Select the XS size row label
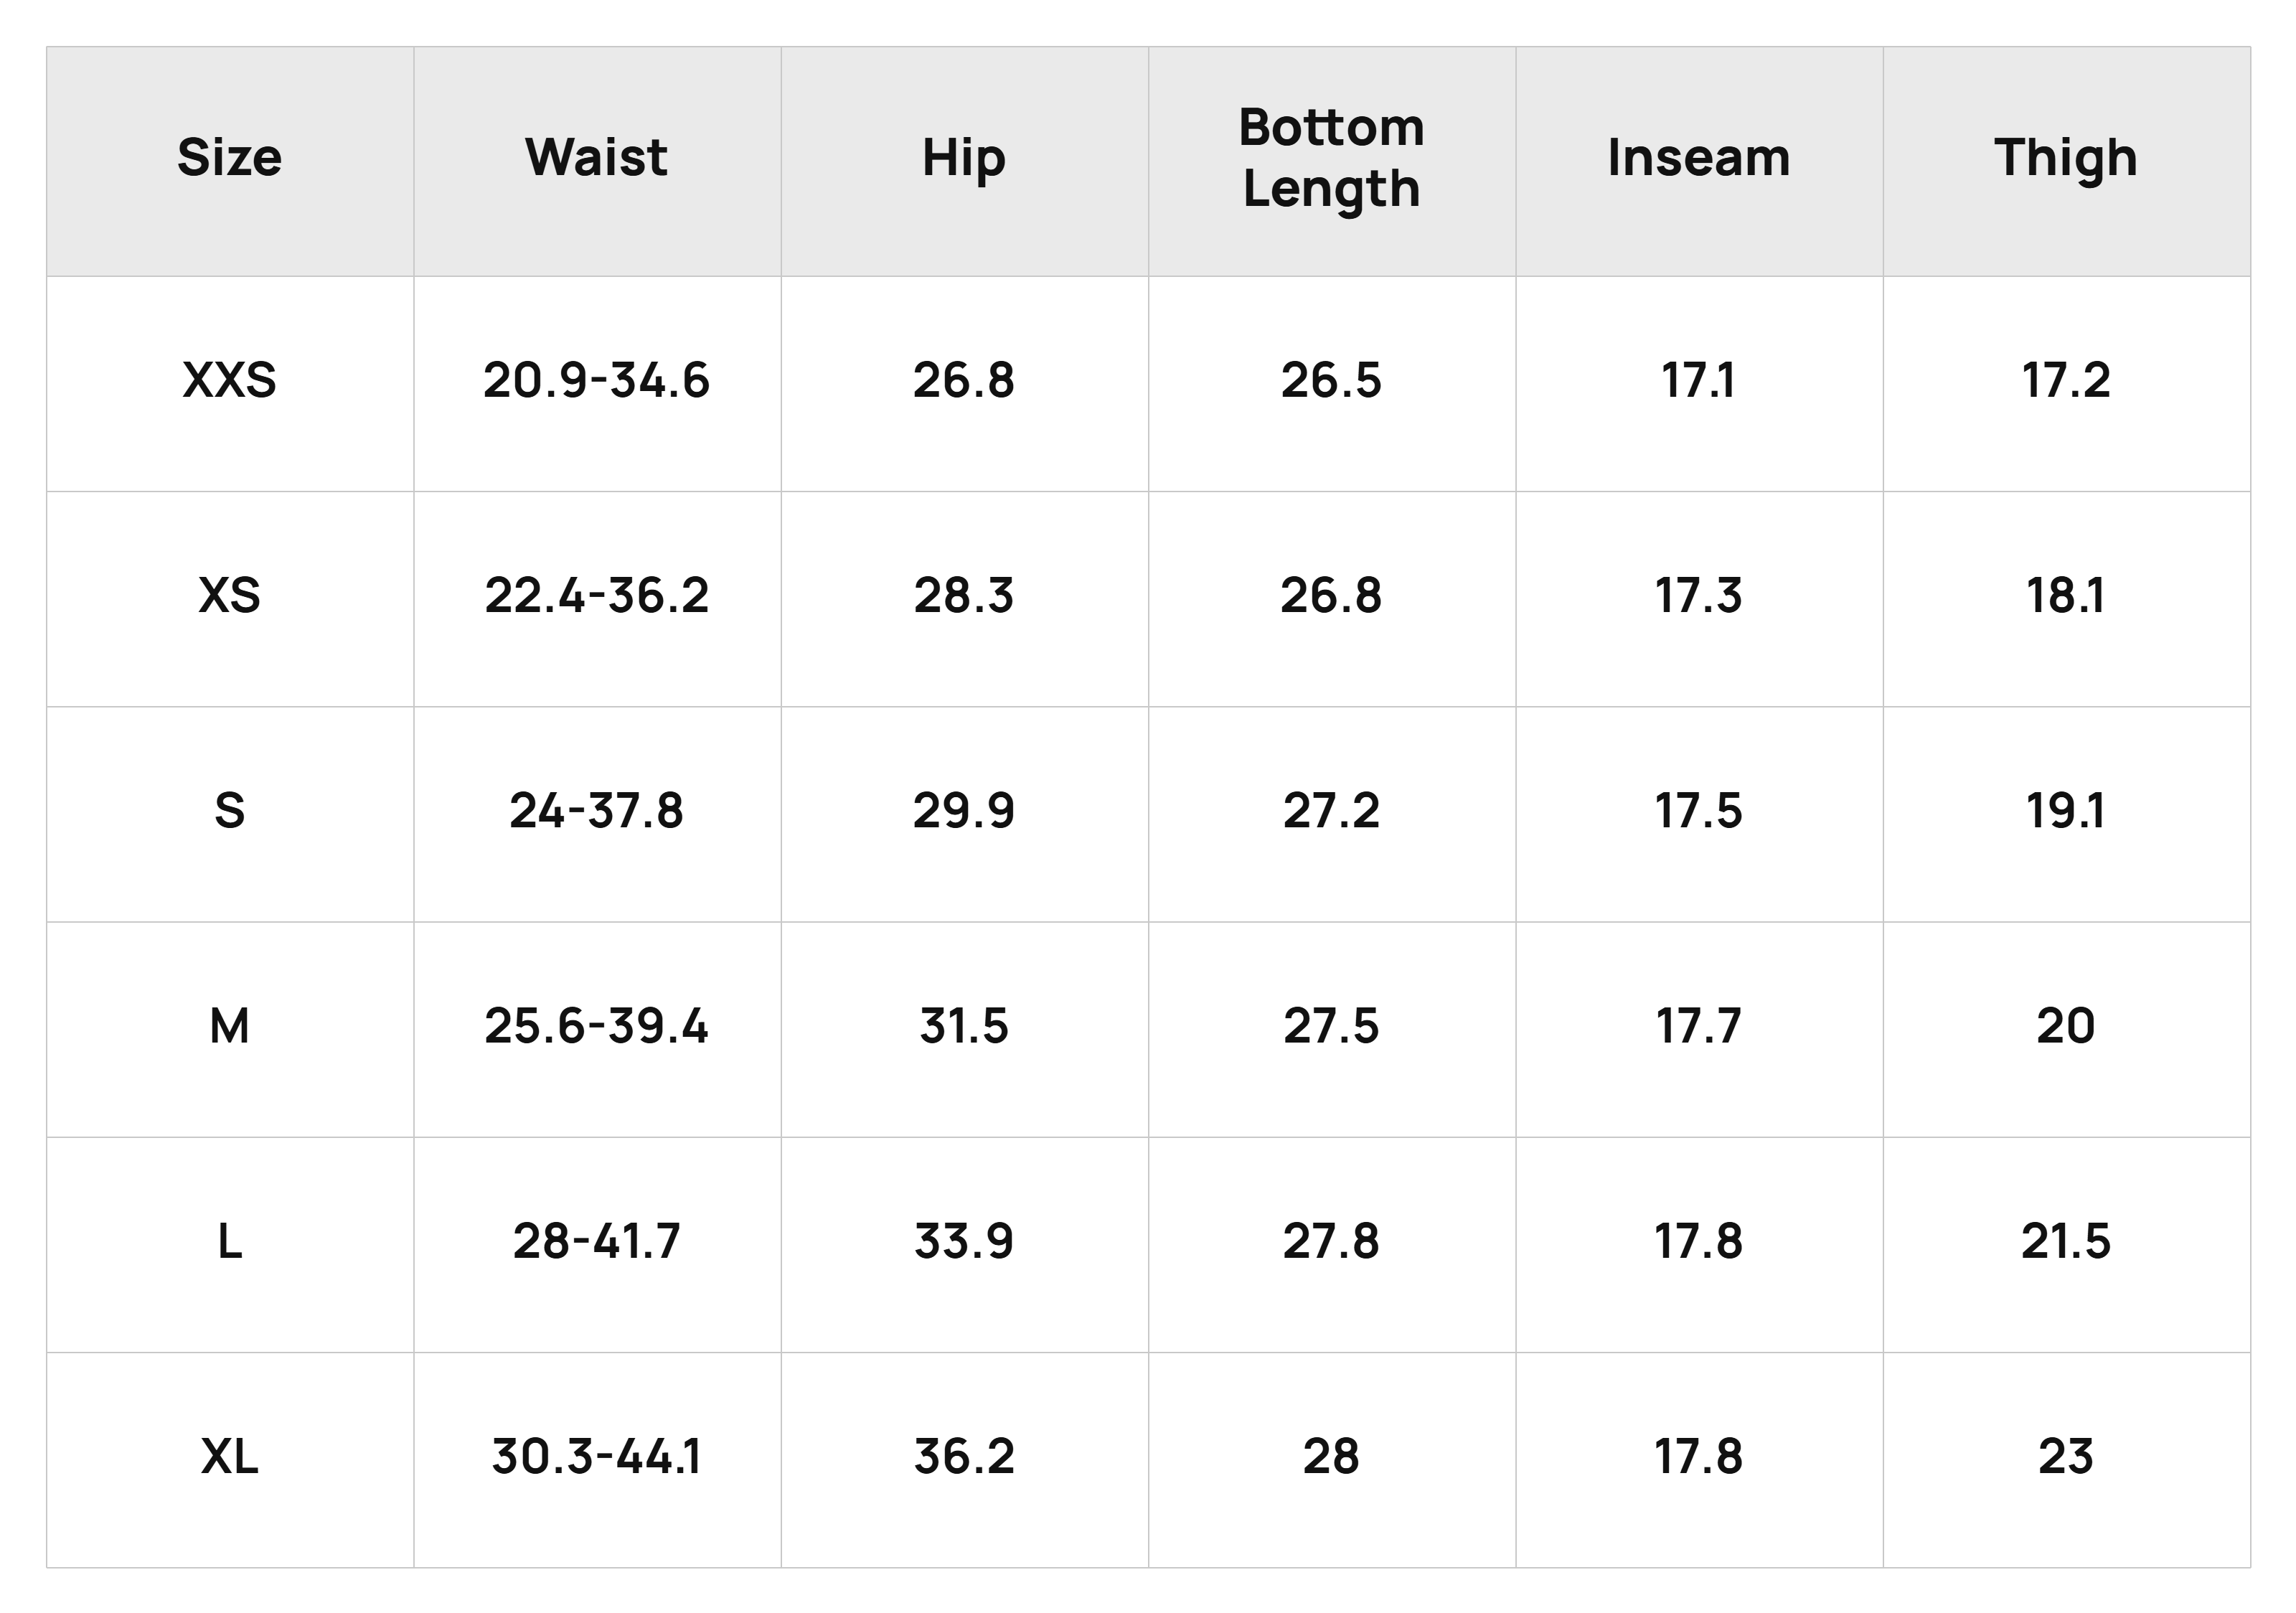2296x1613 pixels. [x=229, y=596]
